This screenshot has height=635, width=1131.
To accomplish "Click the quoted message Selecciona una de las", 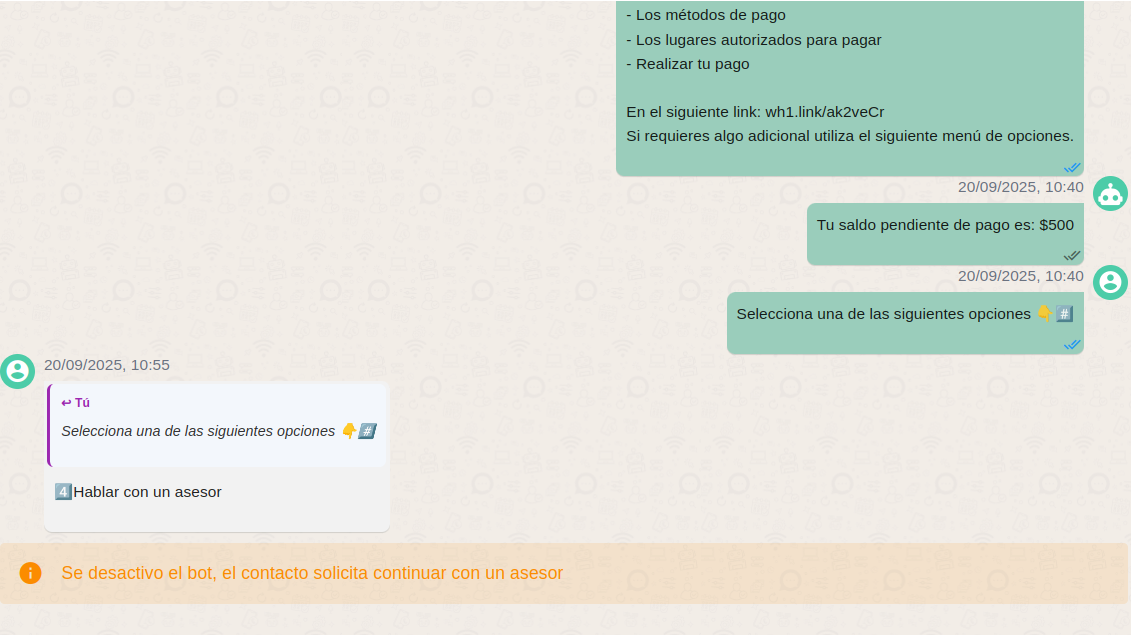I will coord(198,431).
